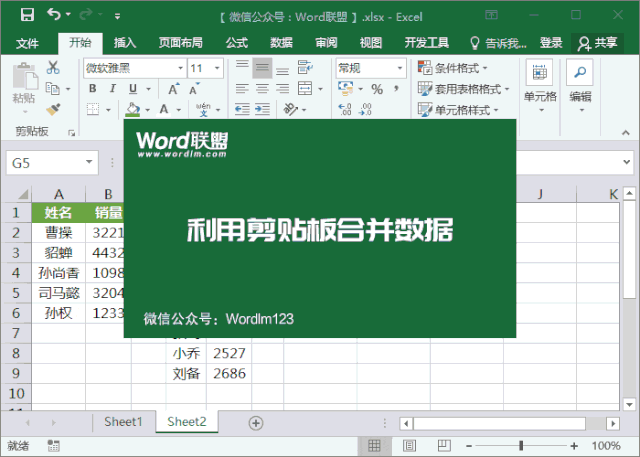Toggle middle vertical alignment

pos(262,67)
